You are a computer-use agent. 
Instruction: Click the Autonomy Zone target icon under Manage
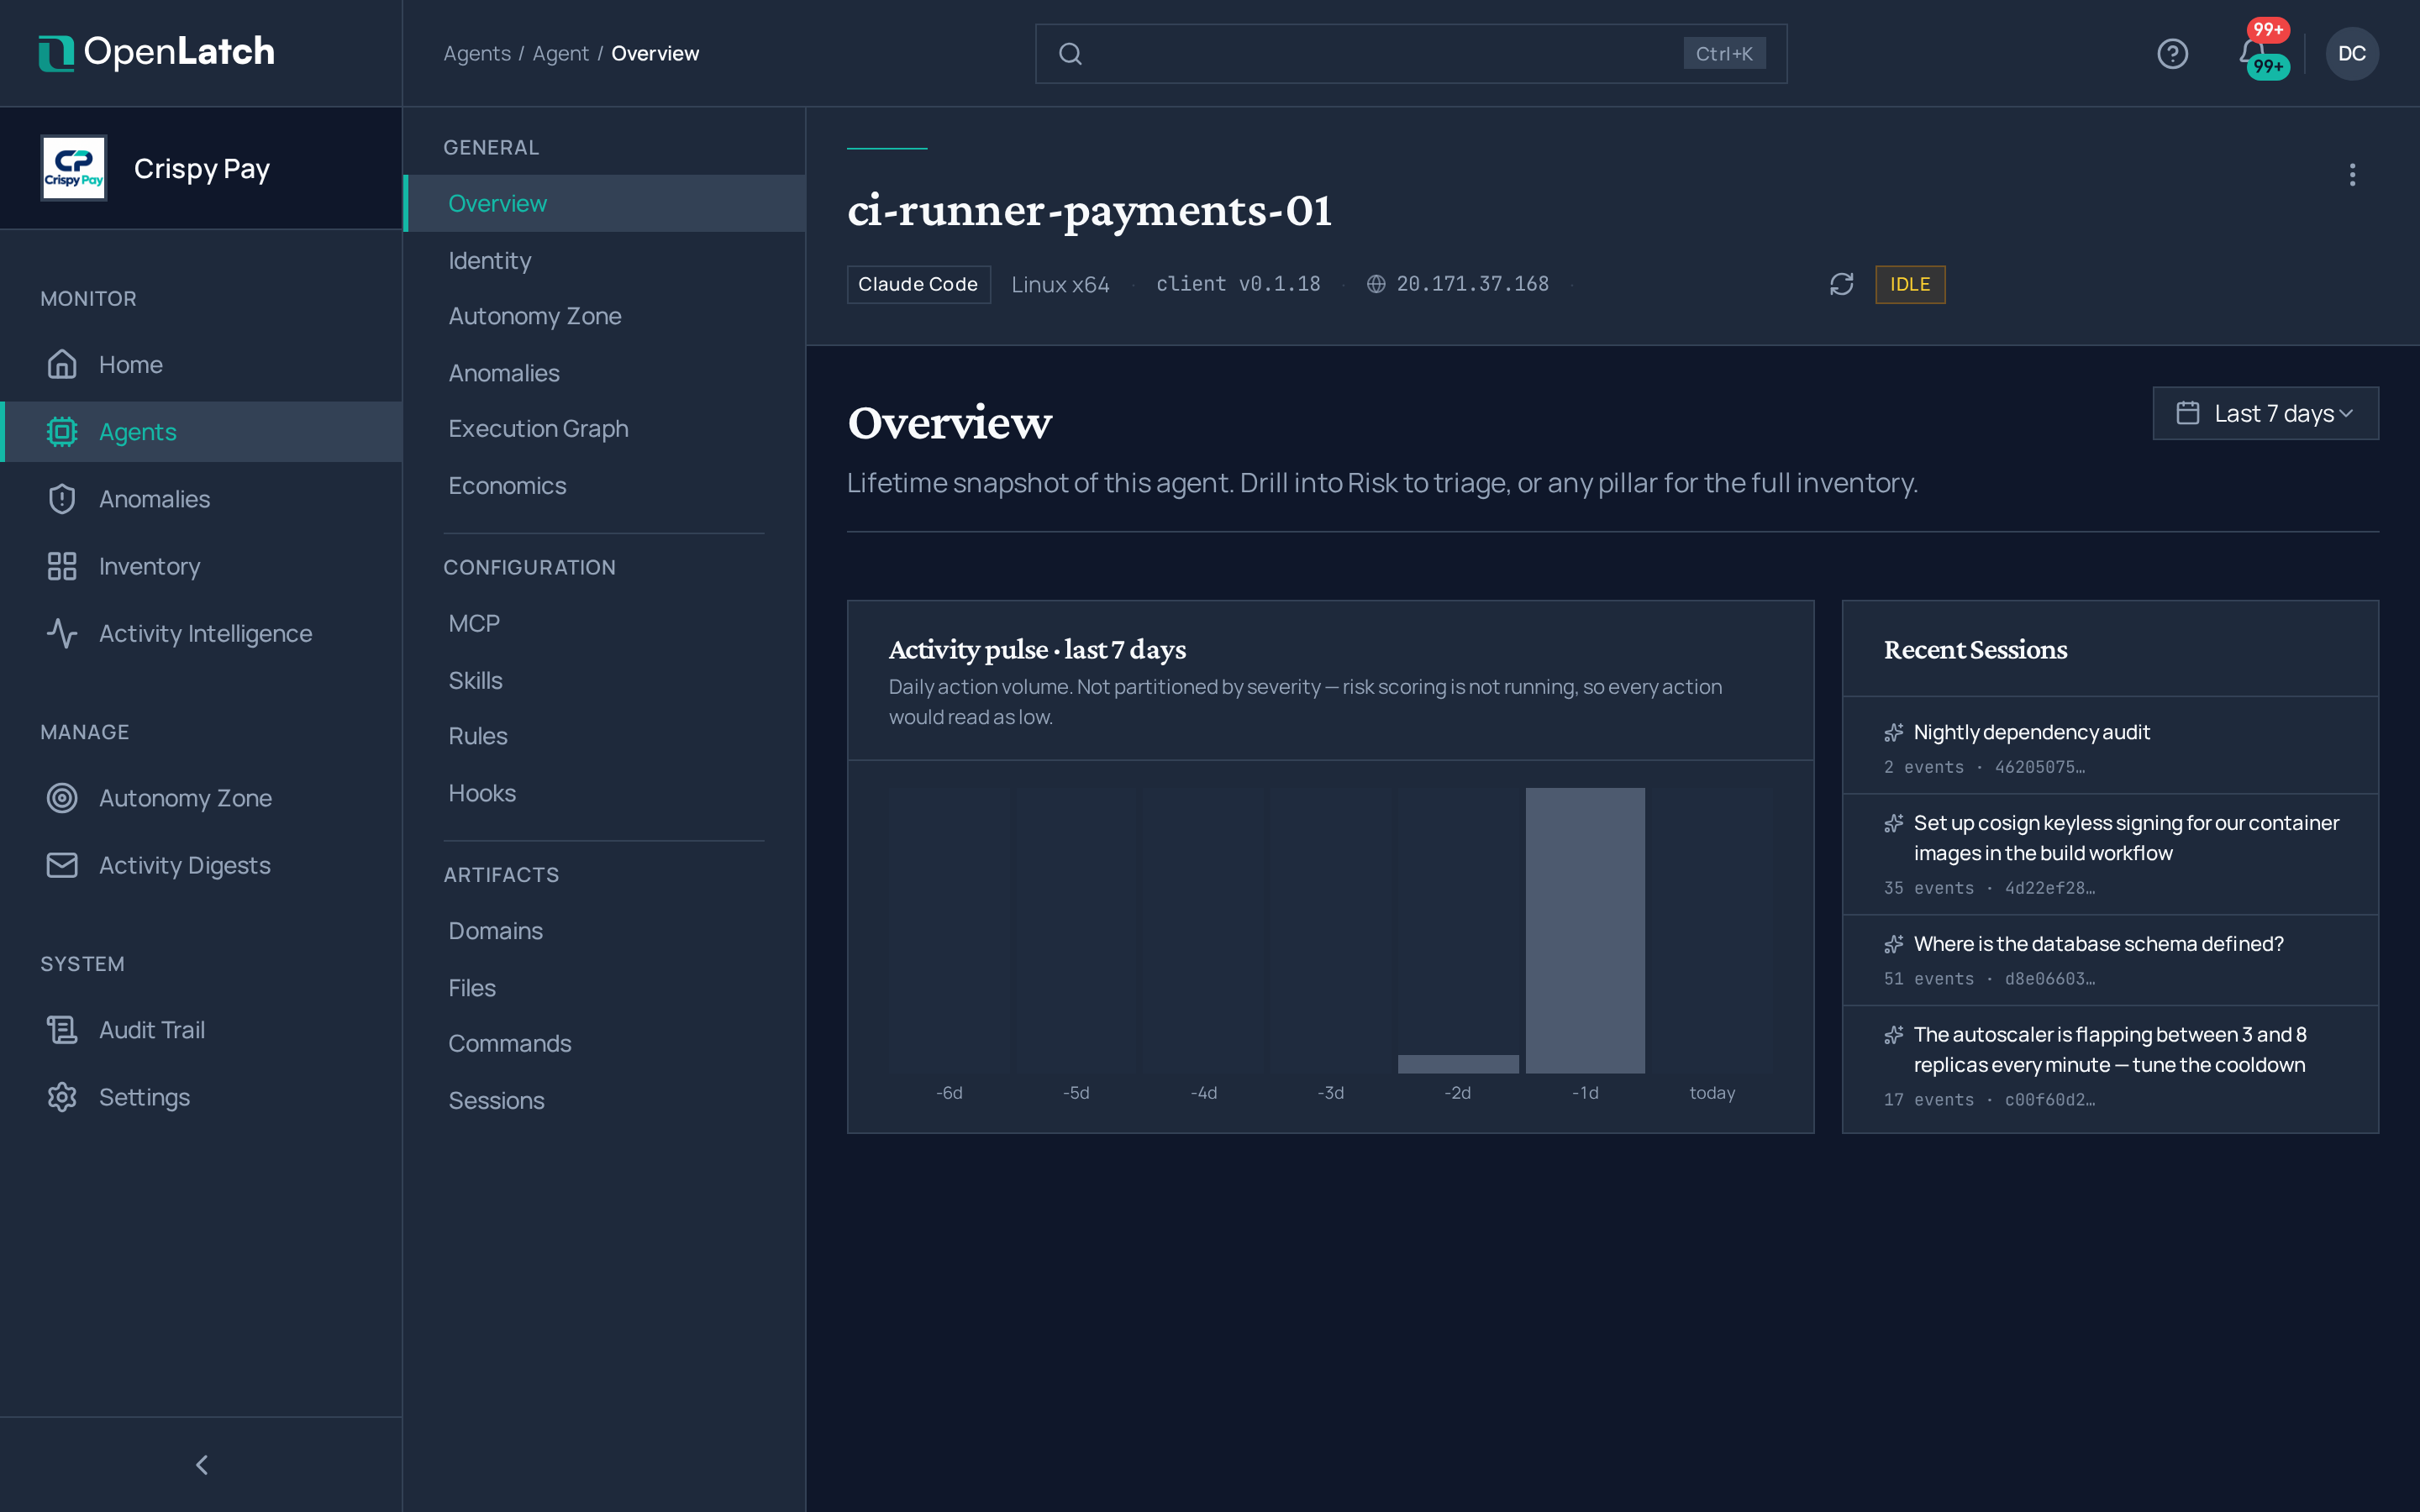pyautogui.click(x=62, y=798)
